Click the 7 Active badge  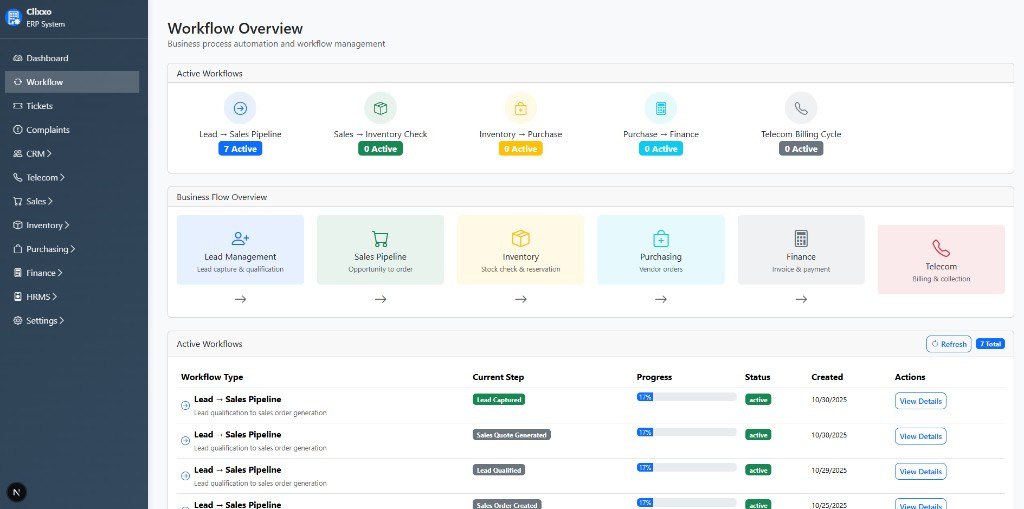tap(240, 149)
